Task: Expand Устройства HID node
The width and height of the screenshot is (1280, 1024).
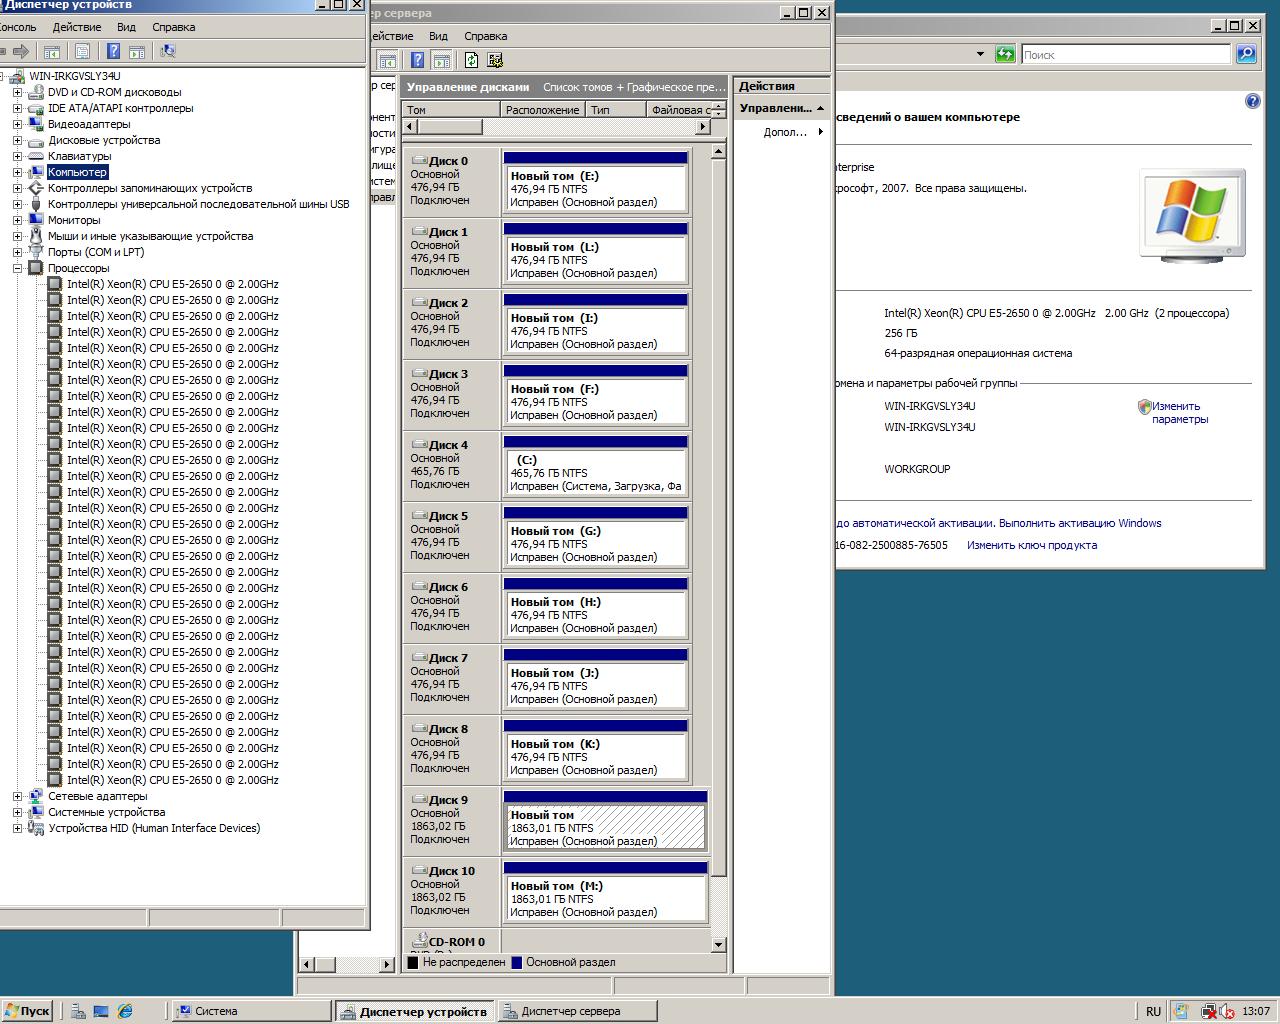Action: coord(17,828)
